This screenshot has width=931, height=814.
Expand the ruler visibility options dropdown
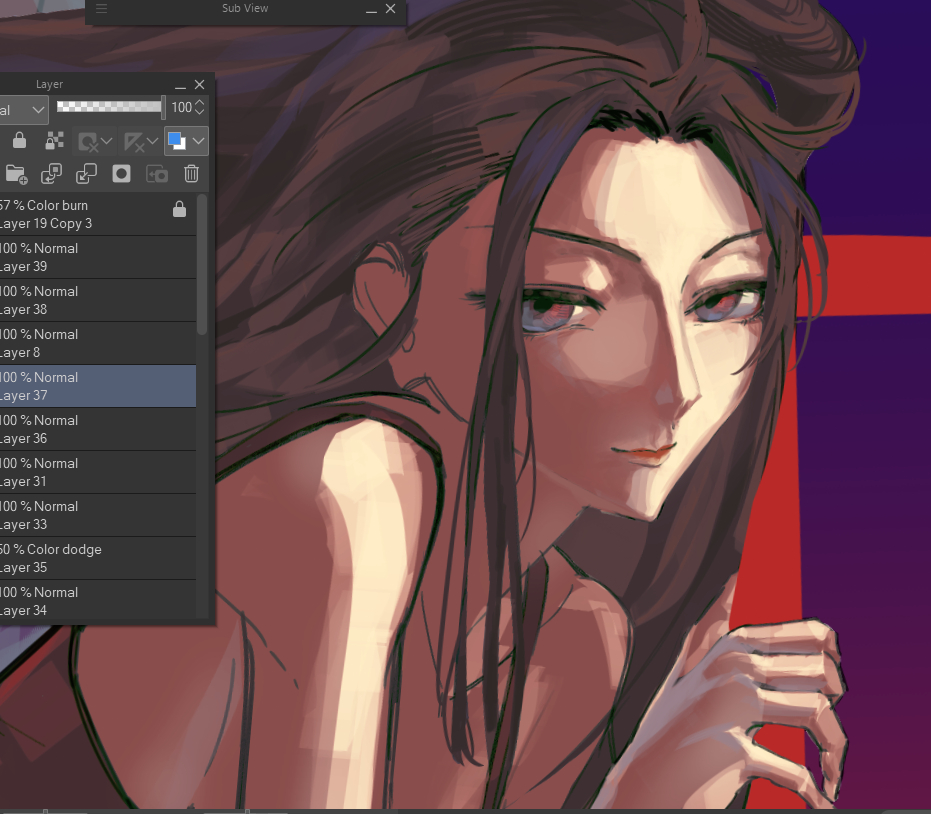[152, 141]
